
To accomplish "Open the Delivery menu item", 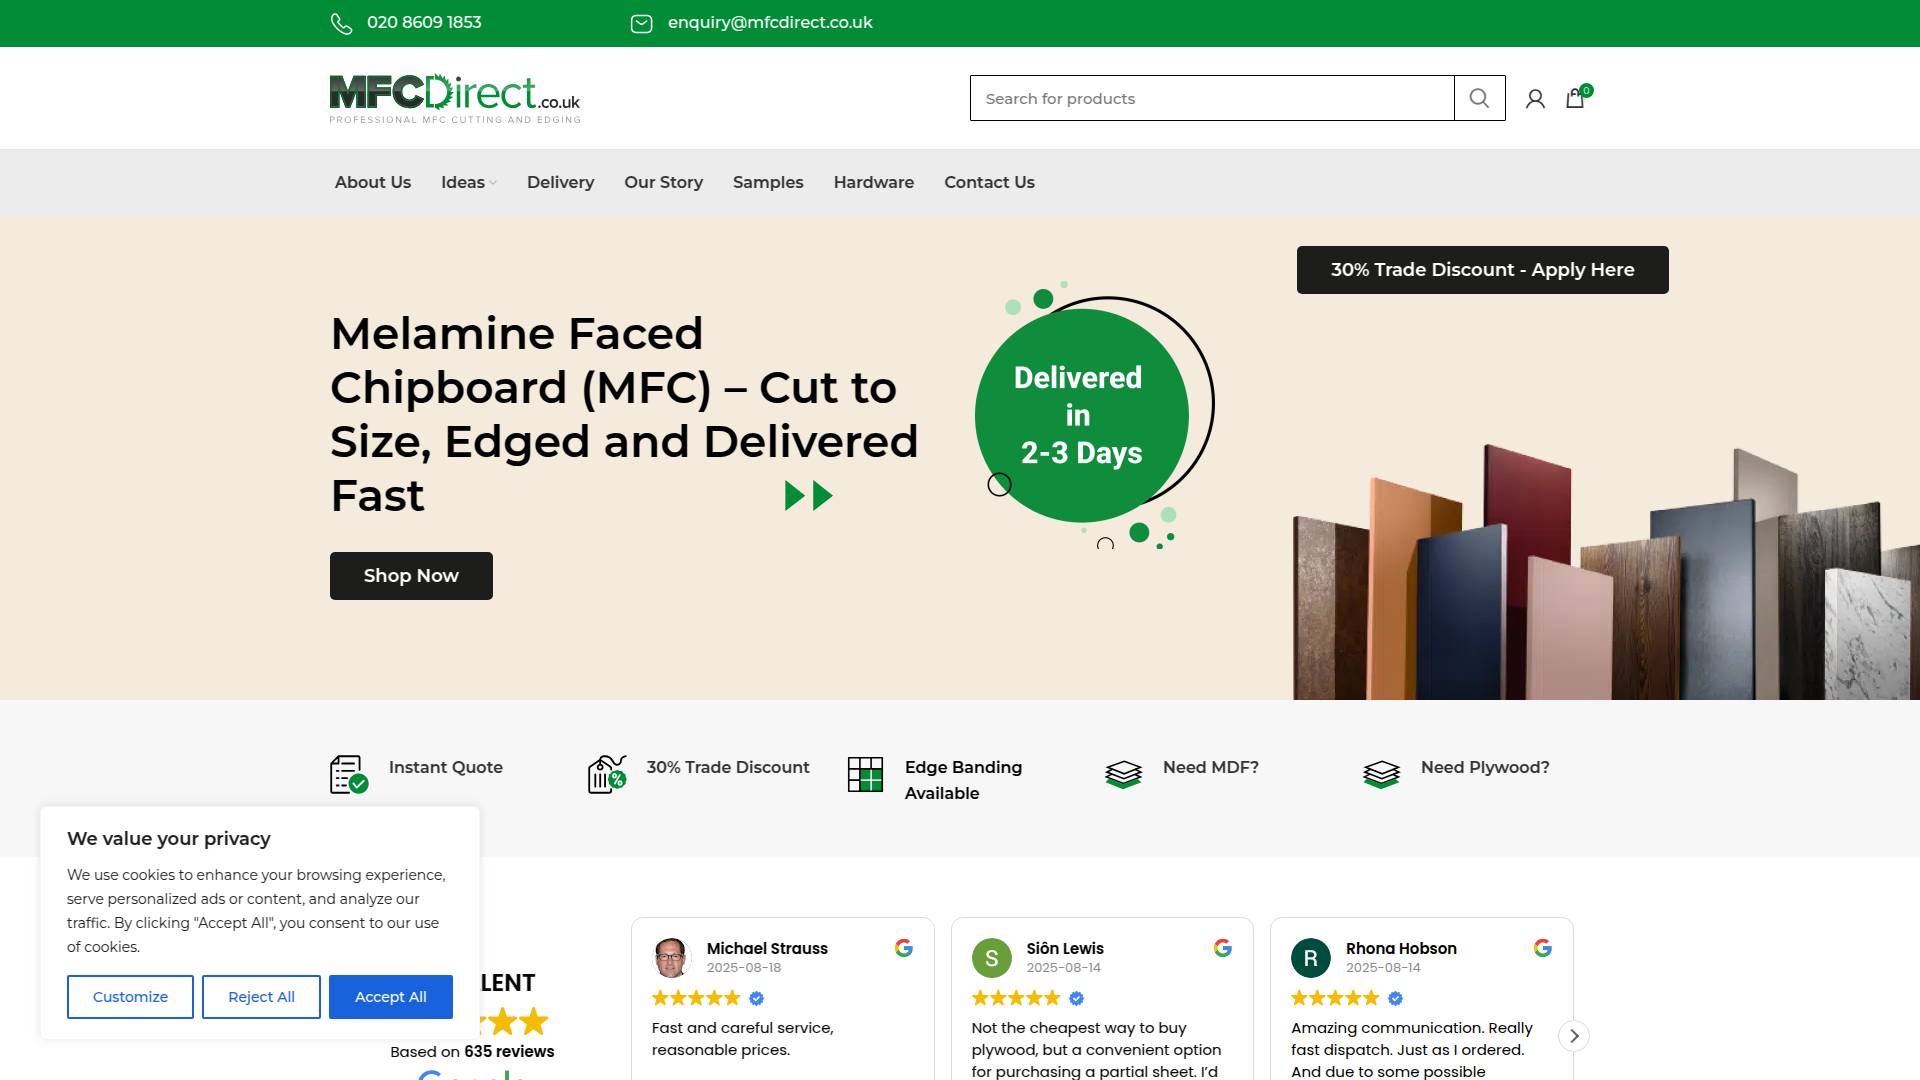I will [x=560, y=182].
